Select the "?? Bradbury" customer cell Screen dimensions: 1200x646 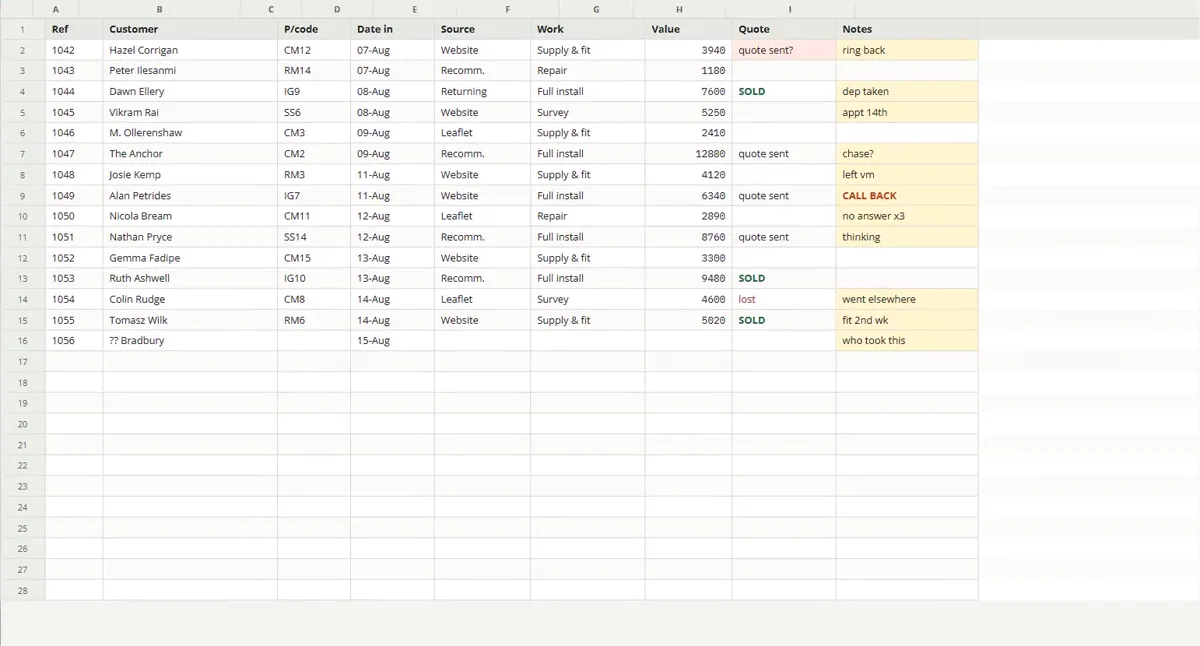[x=190, y=341]
